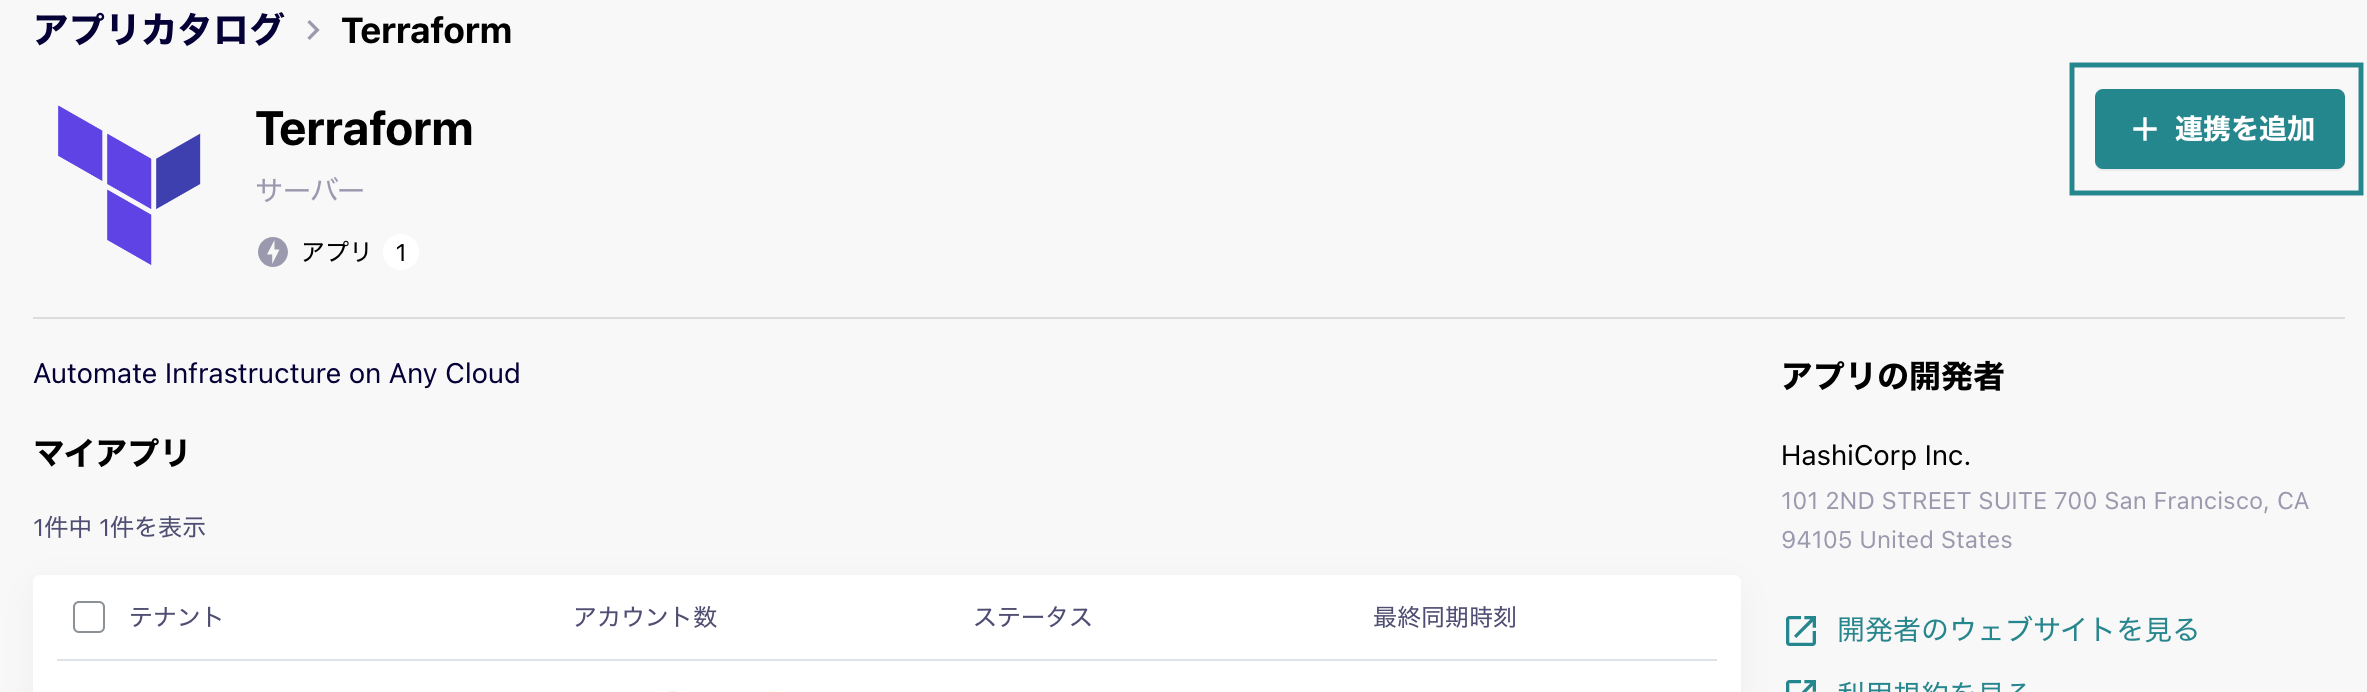Sort by テナント column header

(x=176, y=617)
